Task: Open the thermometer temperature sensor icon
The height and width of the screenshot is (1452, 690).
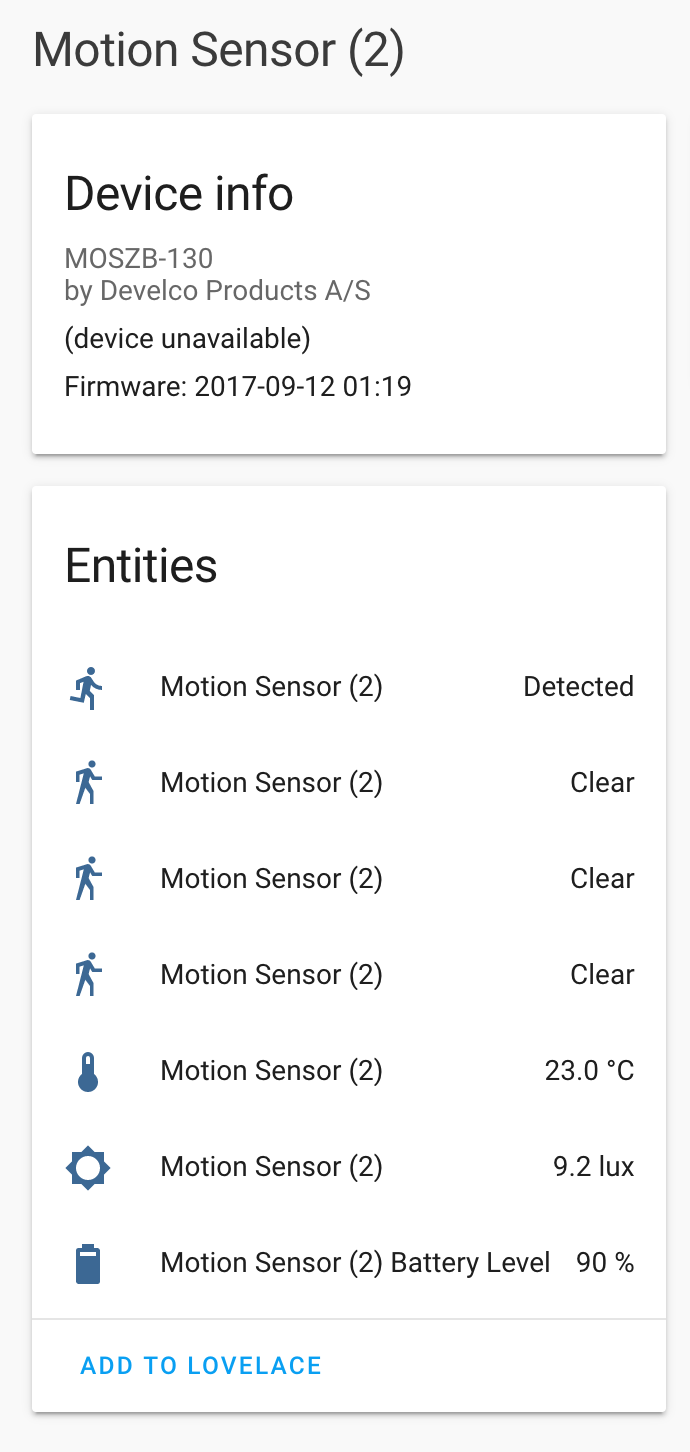Action: (x=87, y=1070)
